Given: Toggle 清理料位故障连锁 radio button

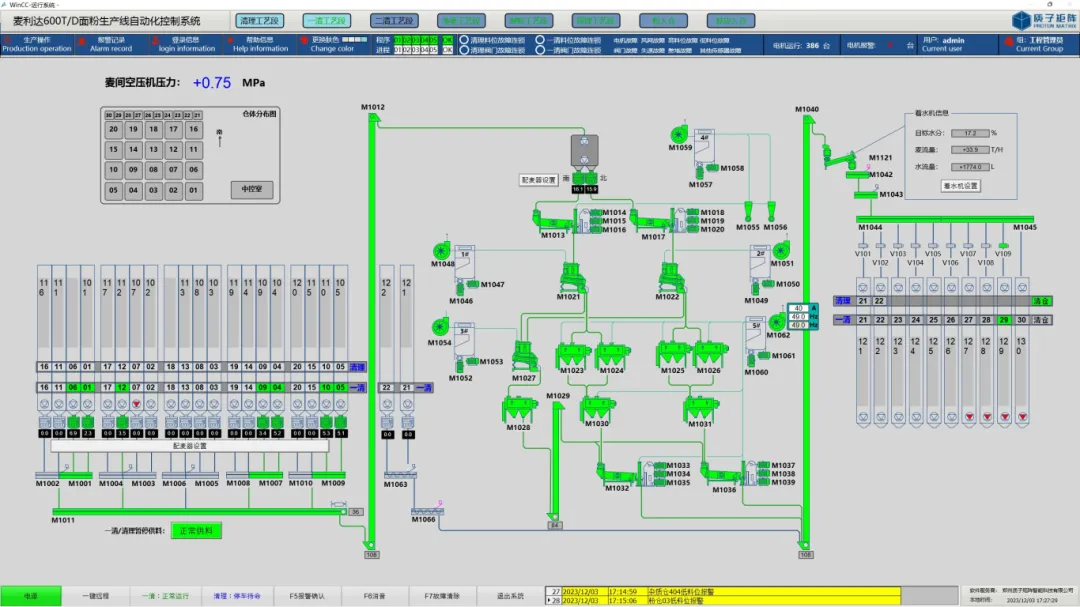Looking at the screenshot, I should pyautogui.click(x=464, y=40).
